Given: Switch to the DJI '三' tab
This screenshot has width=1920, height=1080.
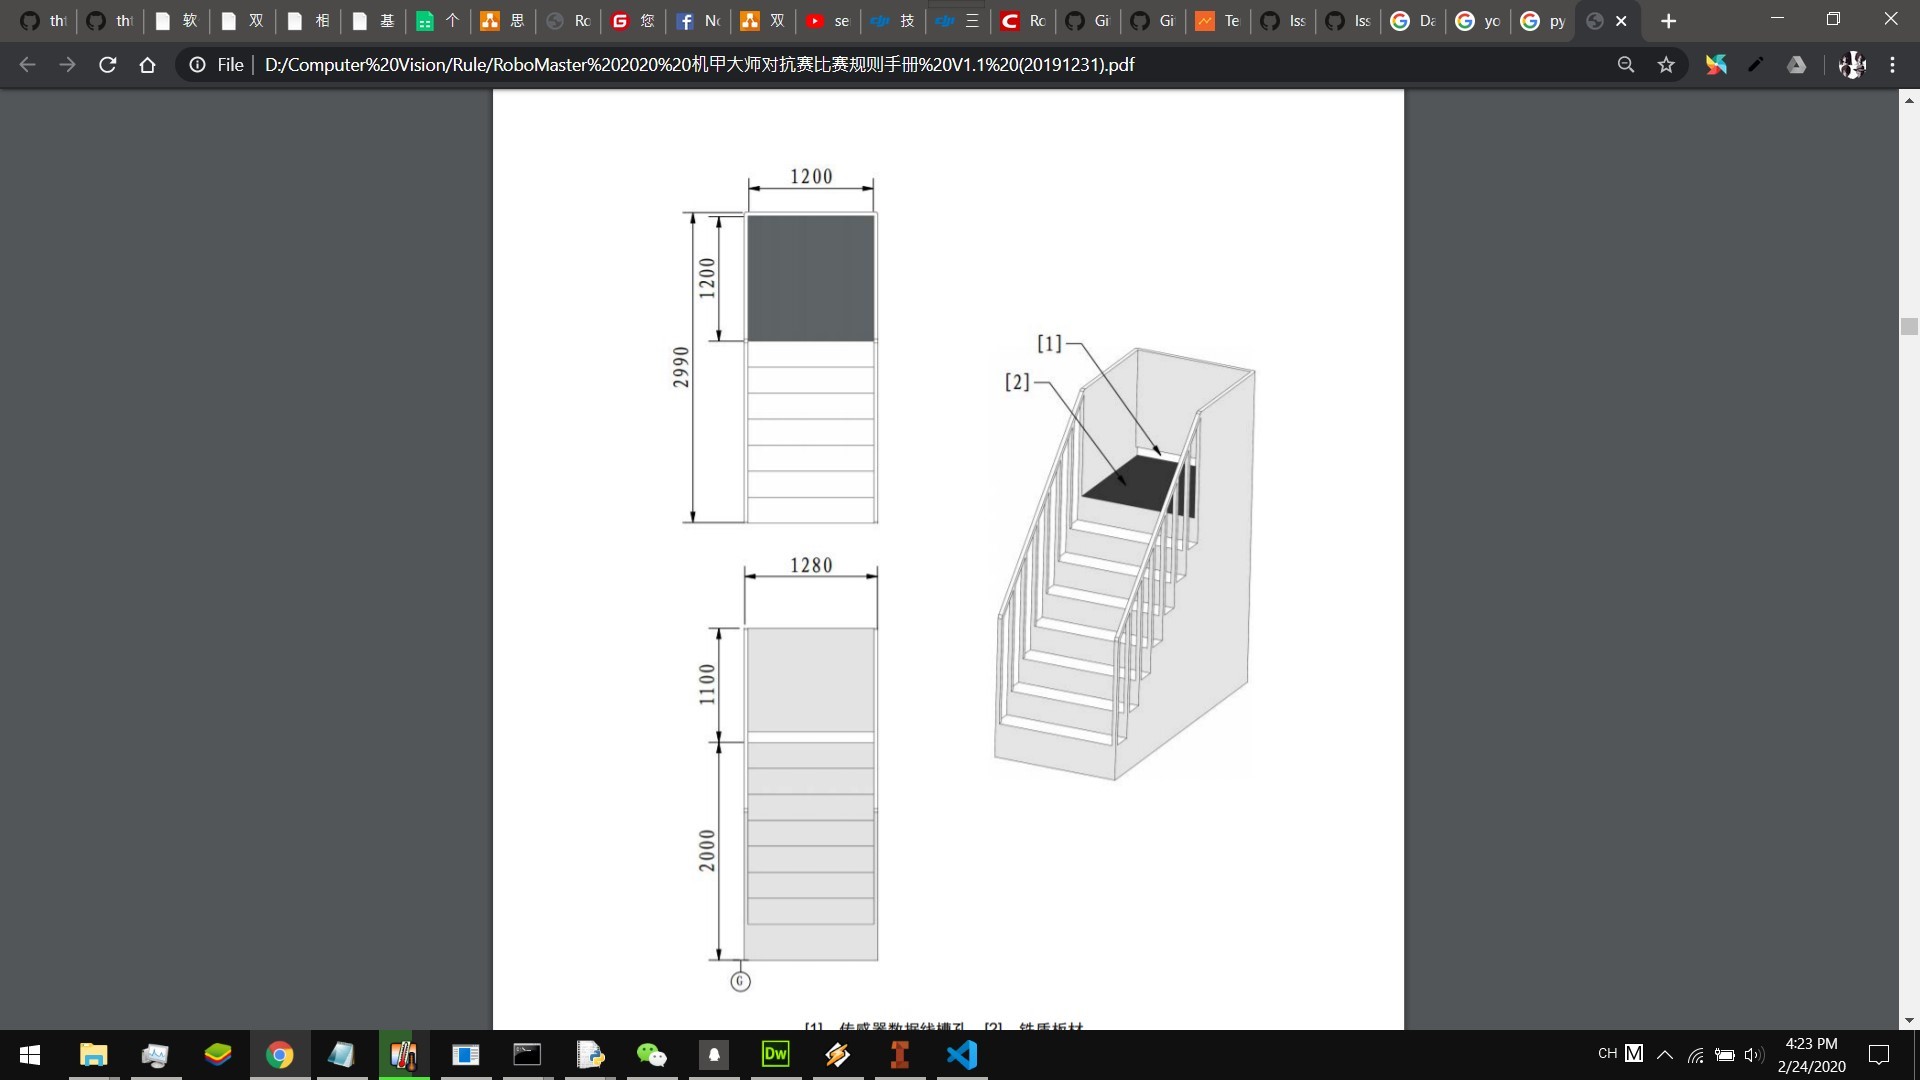Looking at the screenshot, I should [x=958, y=21].
